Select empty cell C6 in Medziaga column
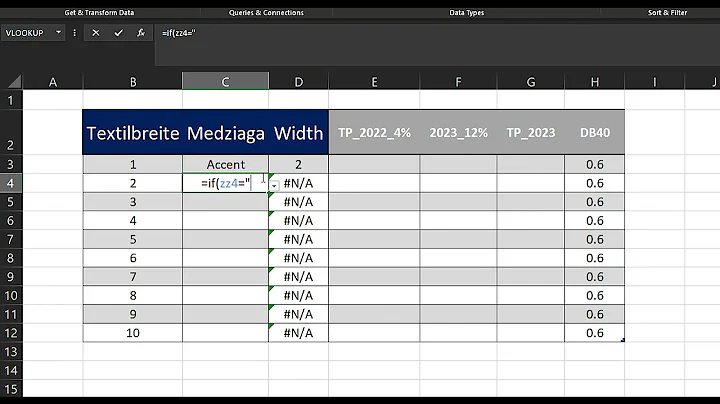This screenshot has width=720, height=404. pyautogui.click(x=225, y=220)
